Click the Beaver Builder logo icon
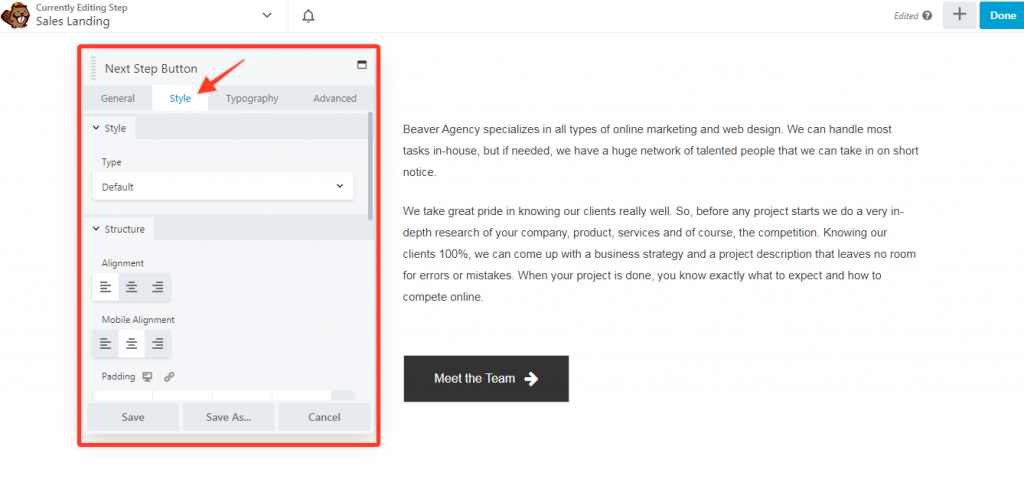1024x479 pixels. tap(16, 16)
